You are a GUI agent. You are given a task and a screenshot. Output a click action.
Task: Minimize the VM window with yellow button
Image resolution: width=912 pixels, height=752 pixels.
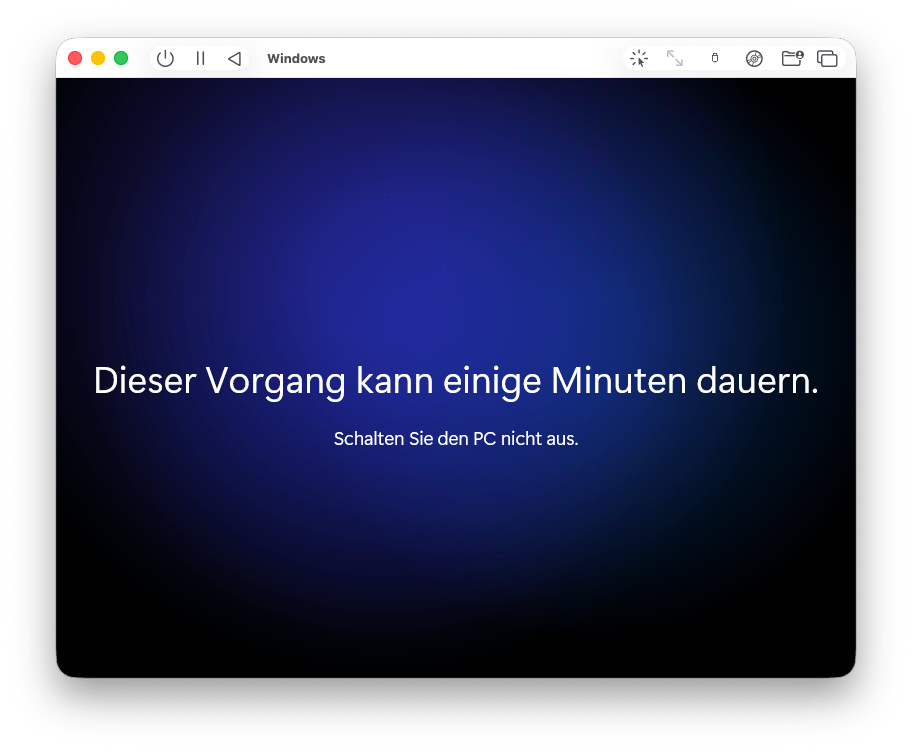[x=98, y=58]
